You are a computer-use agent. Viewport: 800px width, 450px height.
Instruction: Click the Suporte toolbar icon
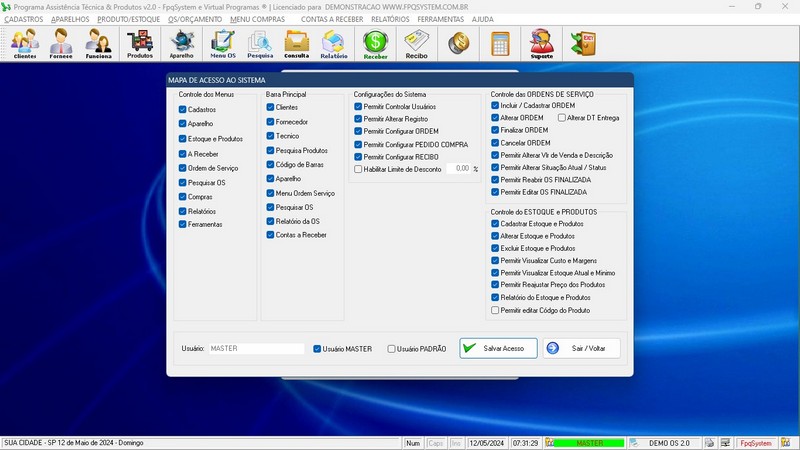(541, 44)
